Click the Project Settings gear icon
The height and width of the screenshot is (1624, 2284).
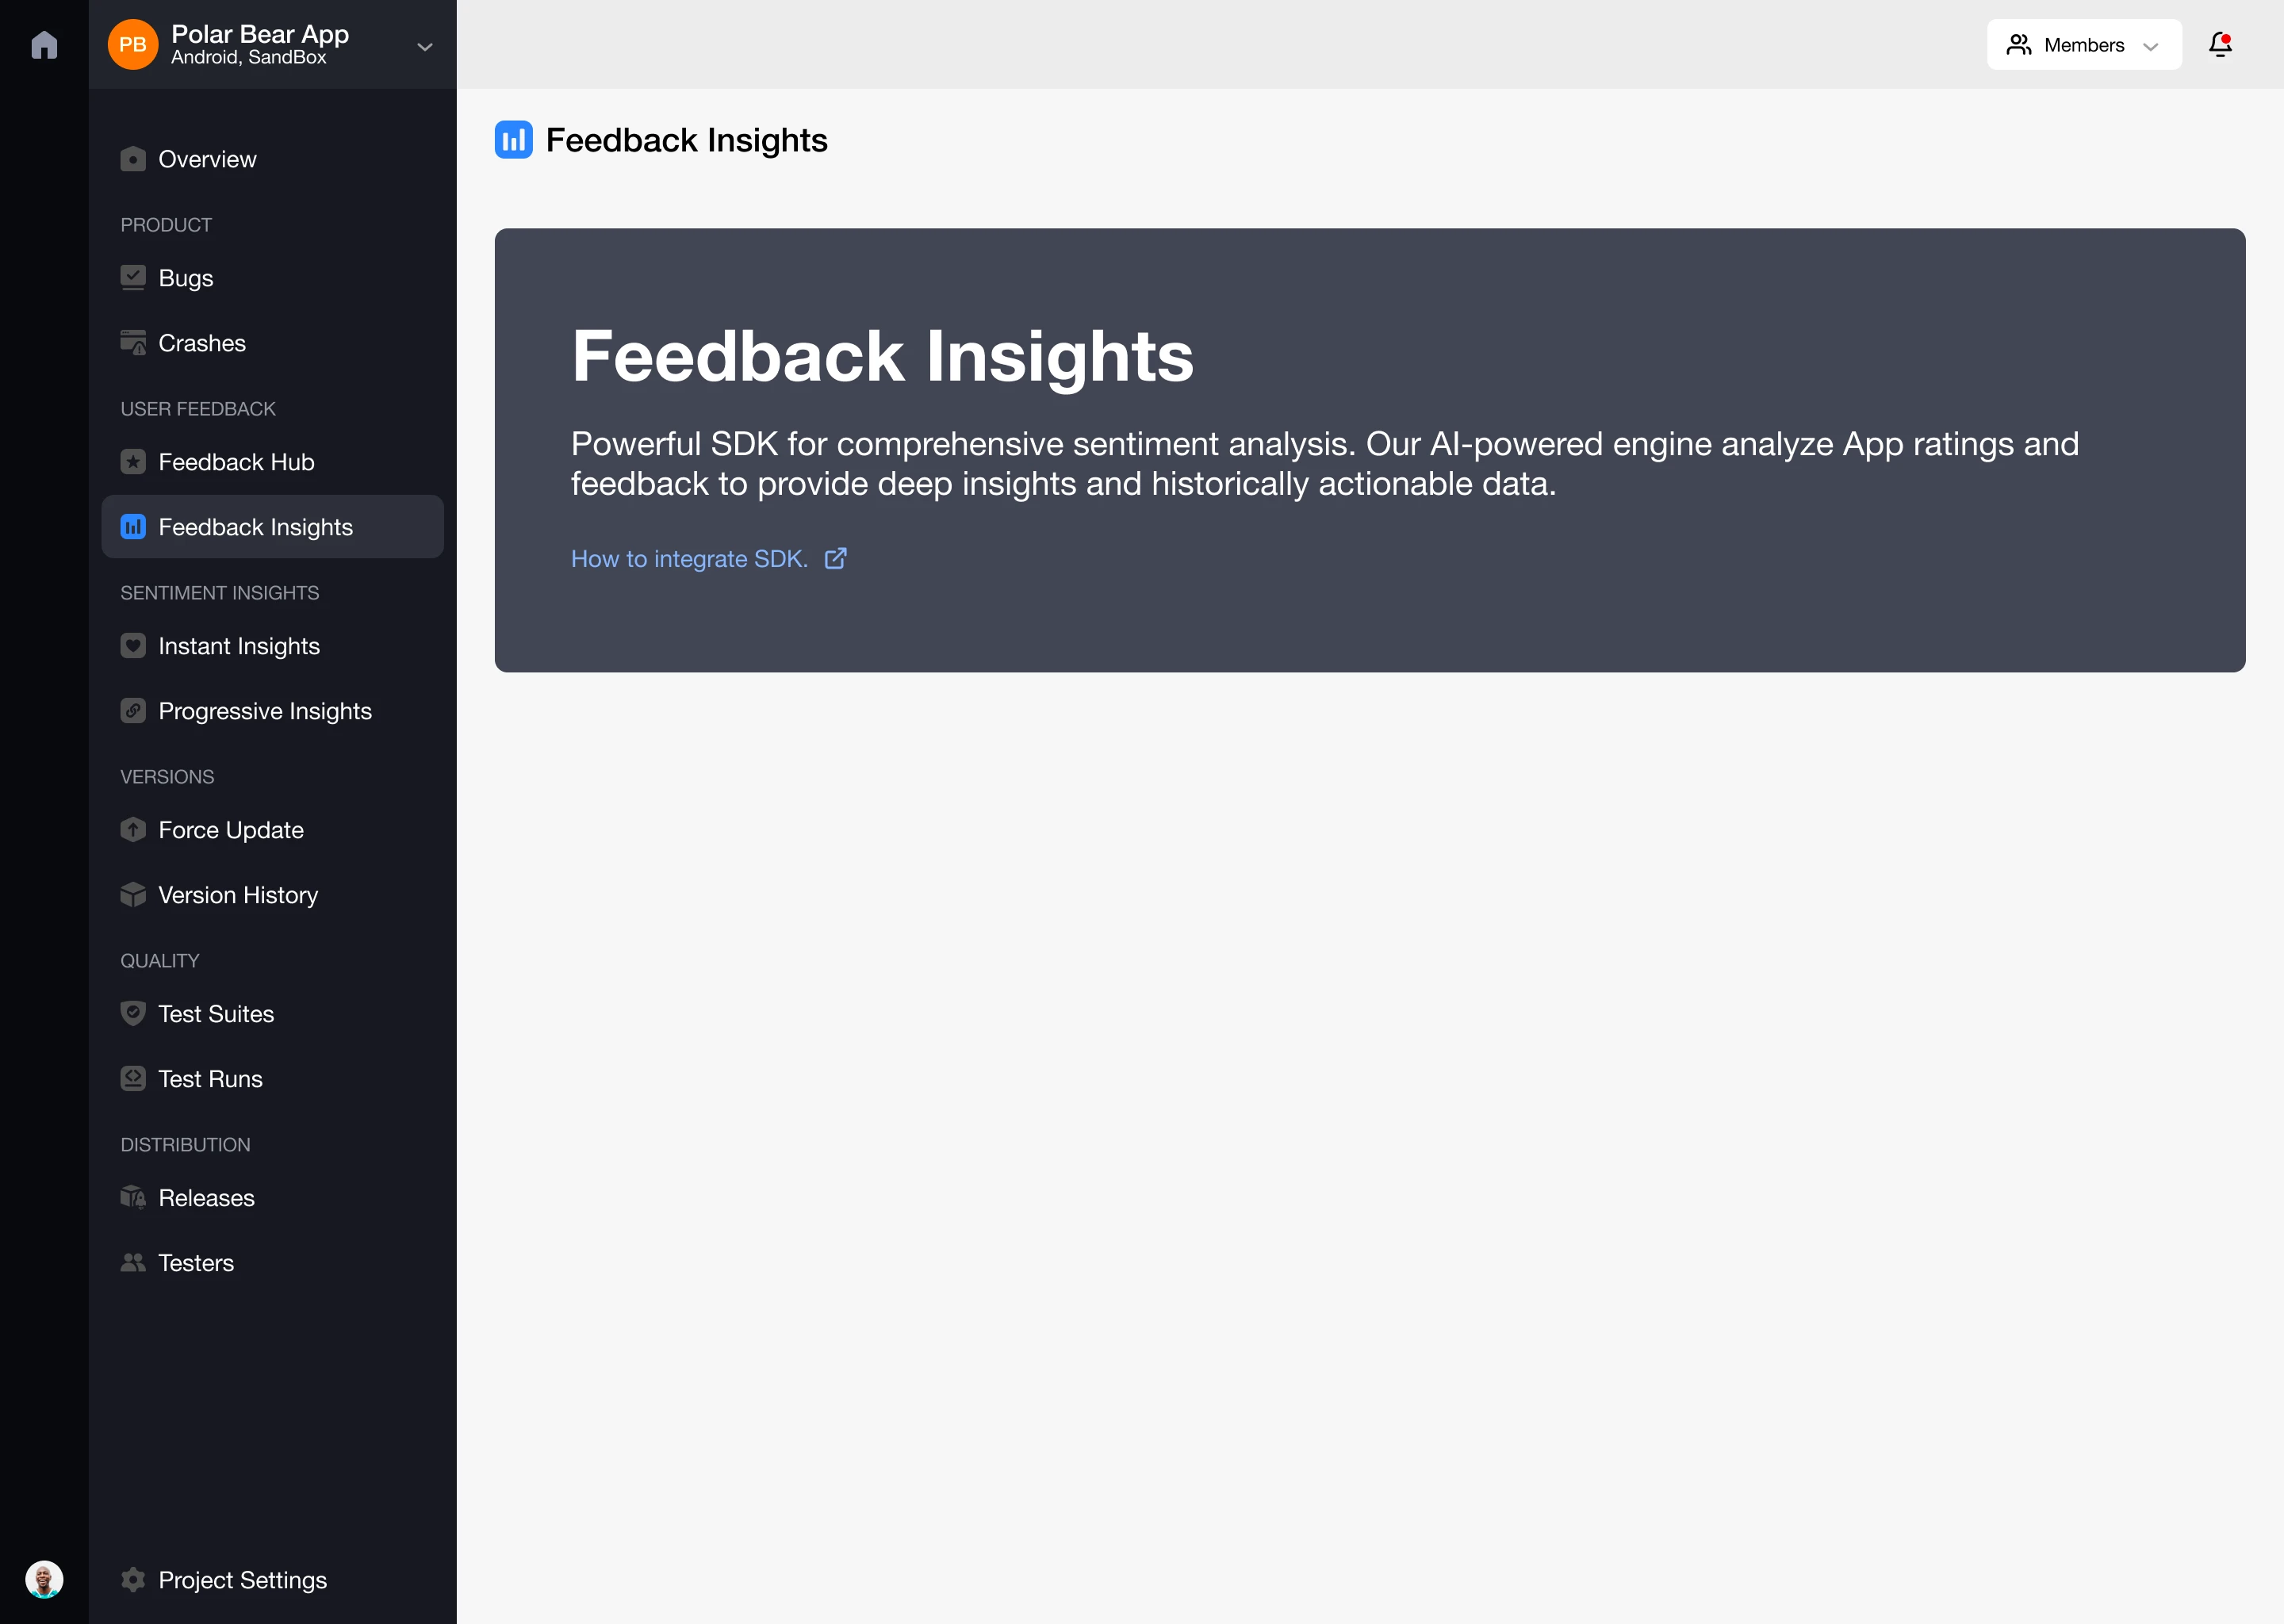click(x=133, y=1580)
